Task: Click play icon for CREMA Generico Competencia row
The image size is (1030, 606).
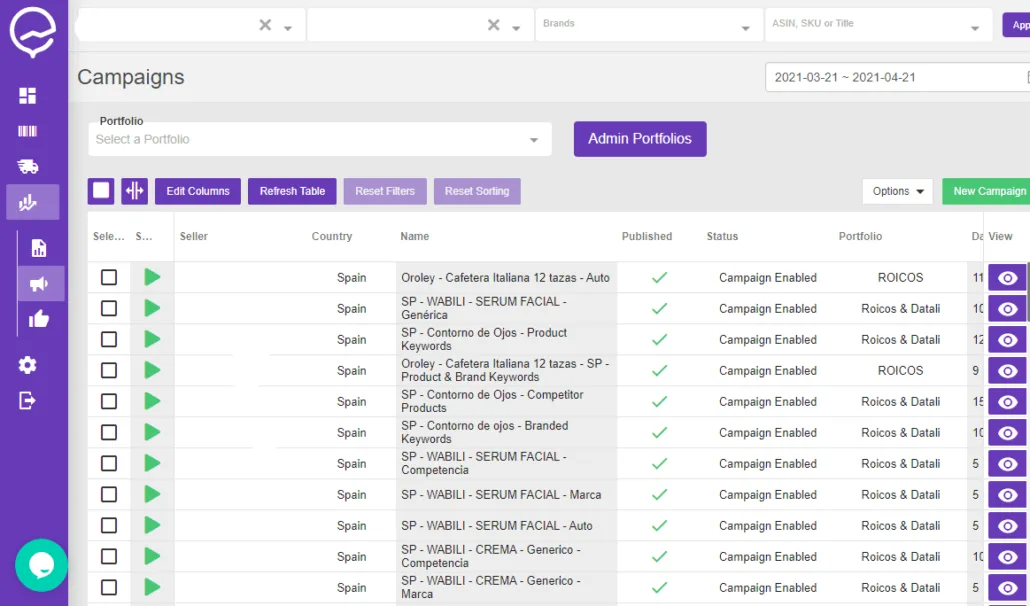Action: tap(152, 556)
